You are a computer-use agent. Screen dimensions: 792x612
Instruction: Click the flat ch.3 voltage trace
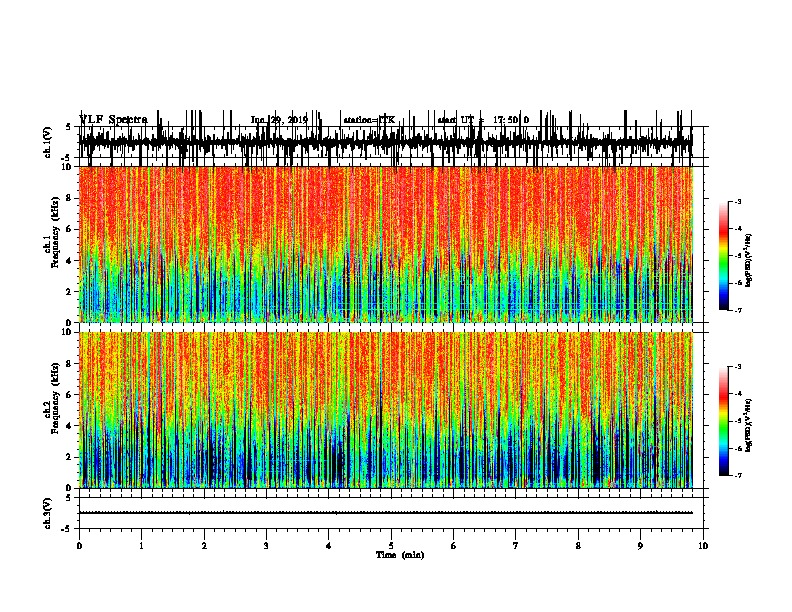[386, 513]
